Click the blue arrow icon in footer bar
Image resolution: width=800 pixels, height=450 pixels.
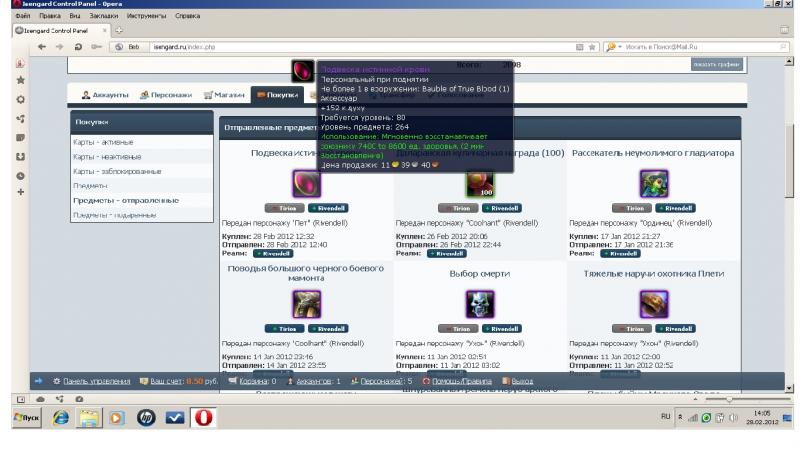click(x=38, y=381)
